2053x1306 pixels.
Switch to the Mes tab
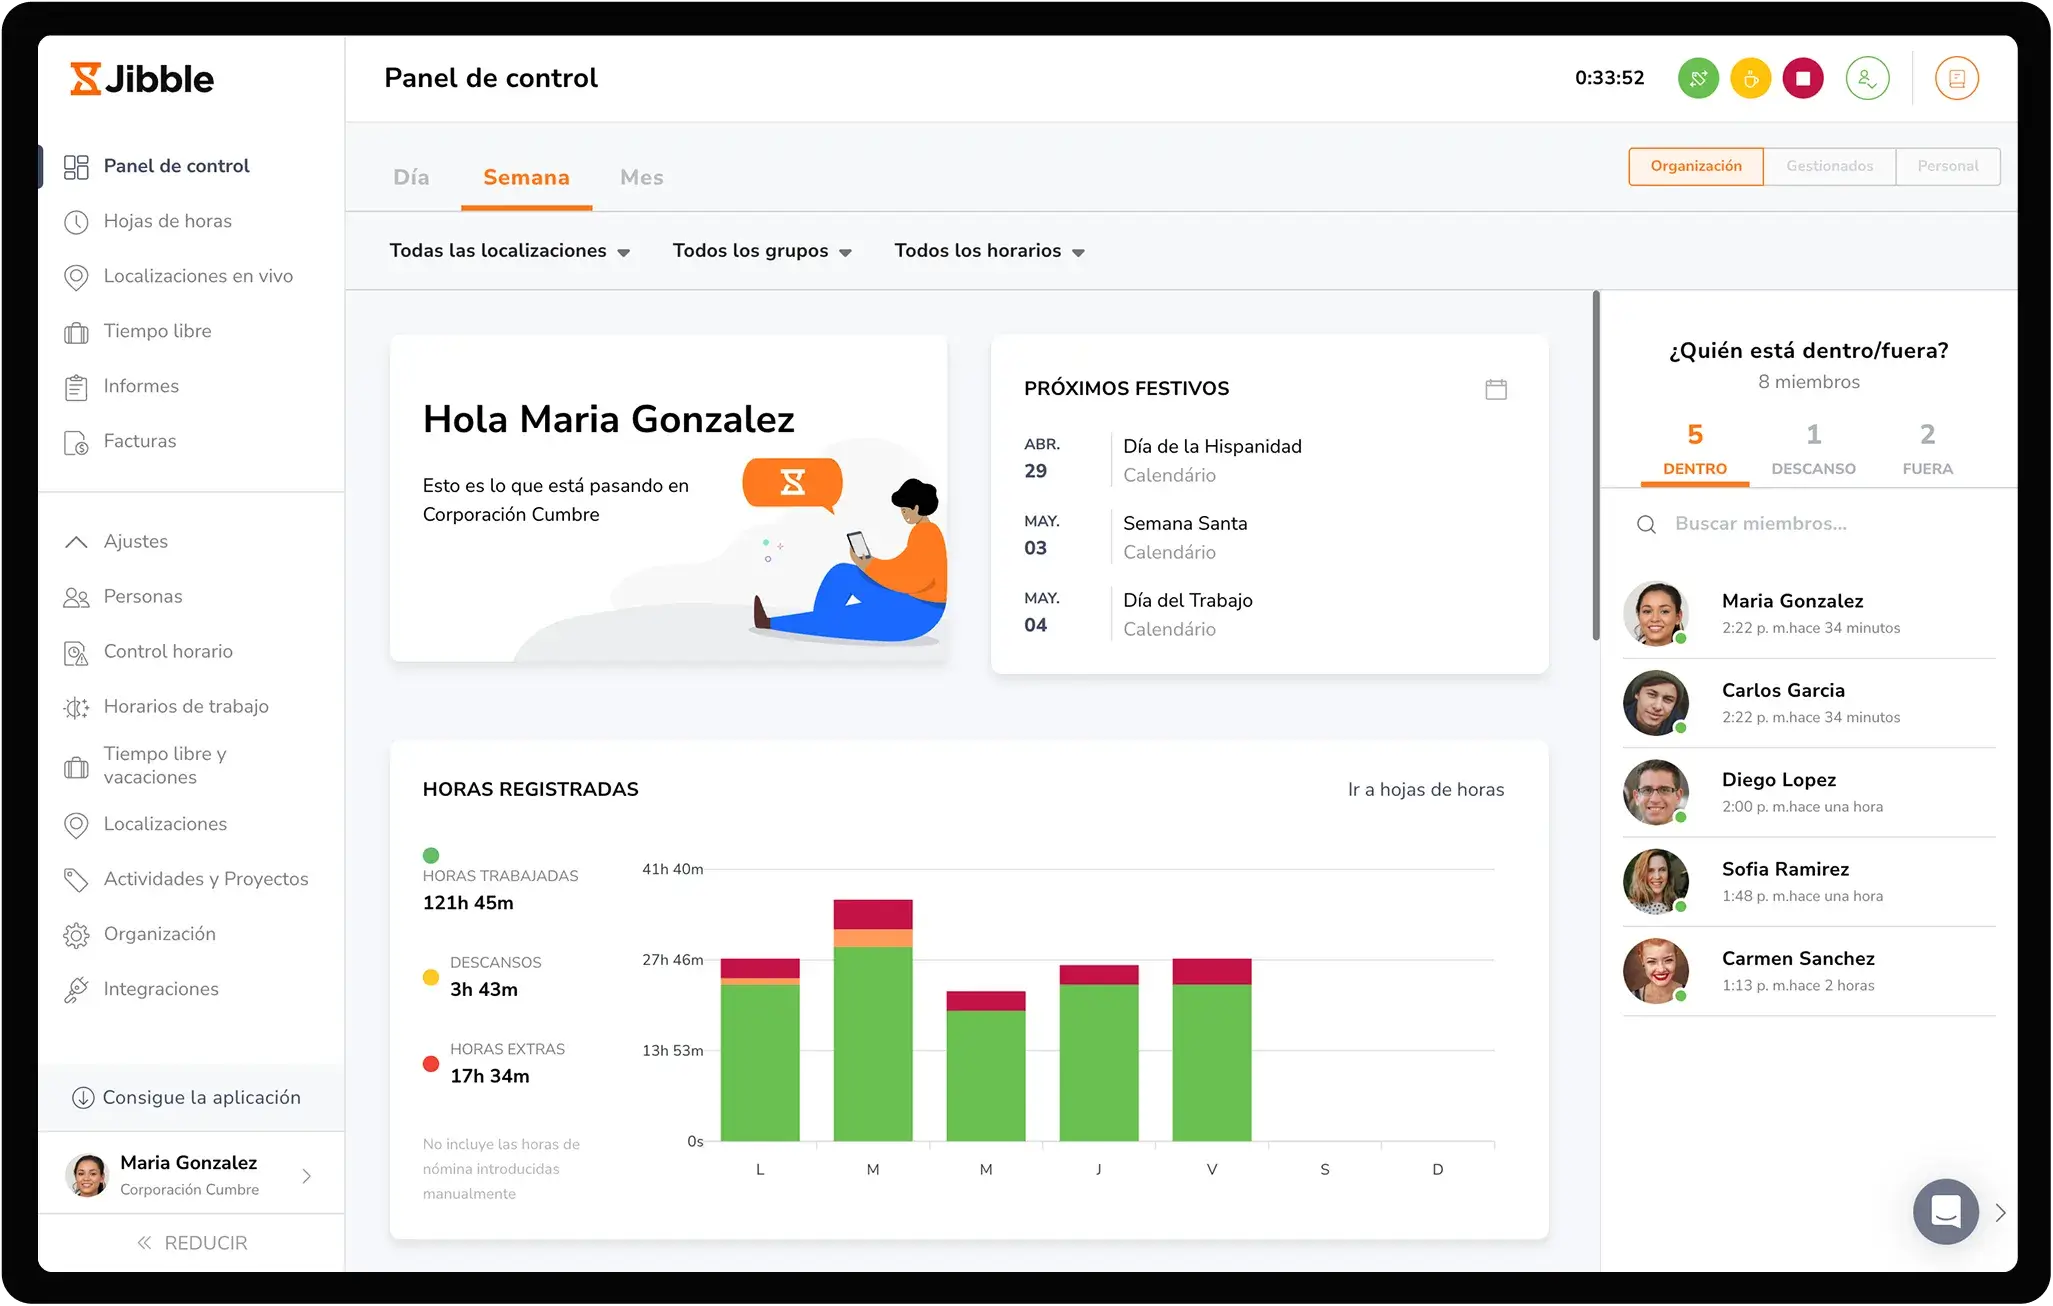641,177
